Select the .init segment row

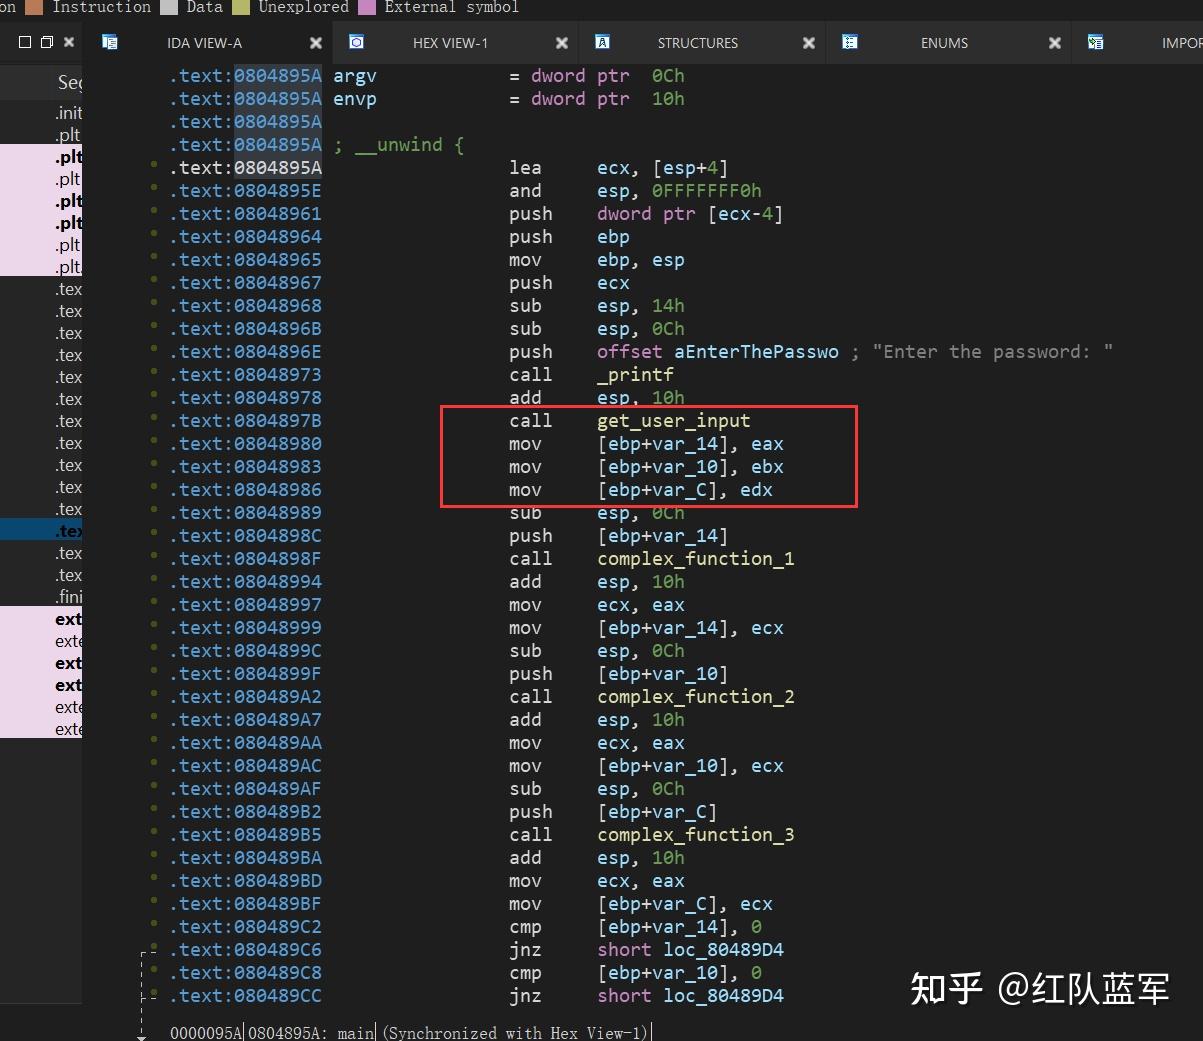(41, 113)
